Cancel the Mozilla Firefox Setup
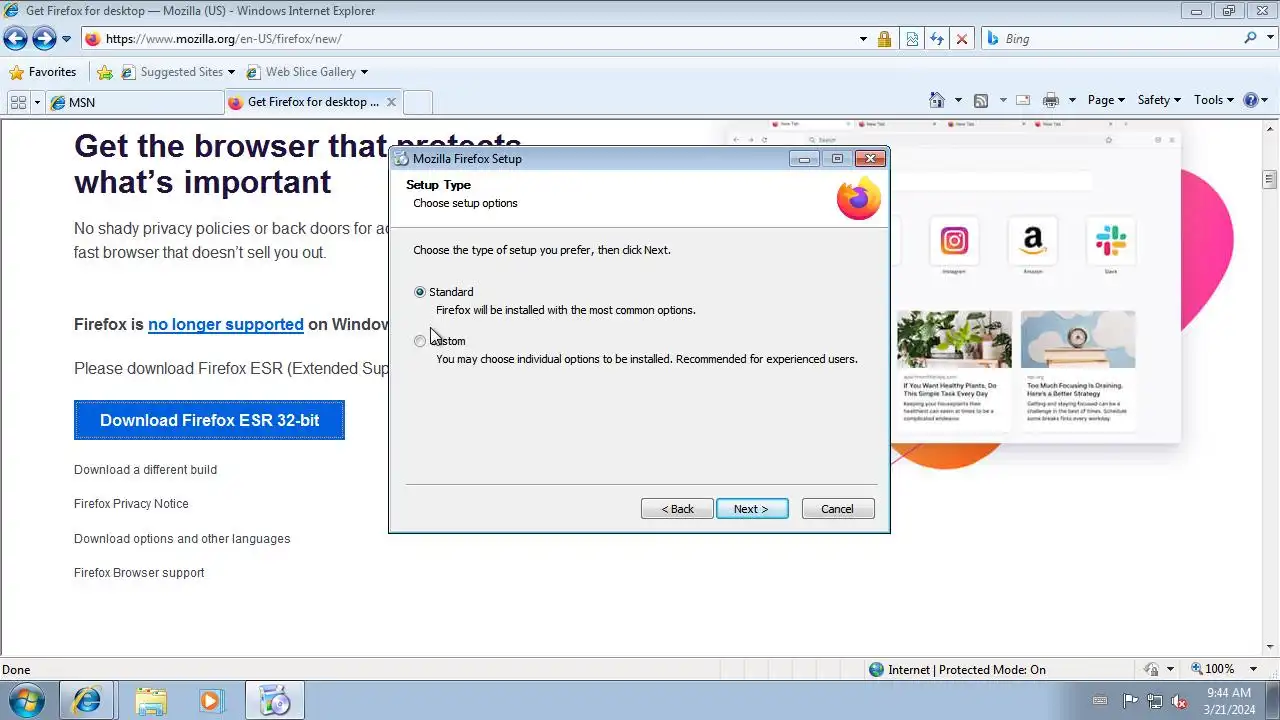The width and height of the screenshot is (1280, 720). click(x=838, y=509)
